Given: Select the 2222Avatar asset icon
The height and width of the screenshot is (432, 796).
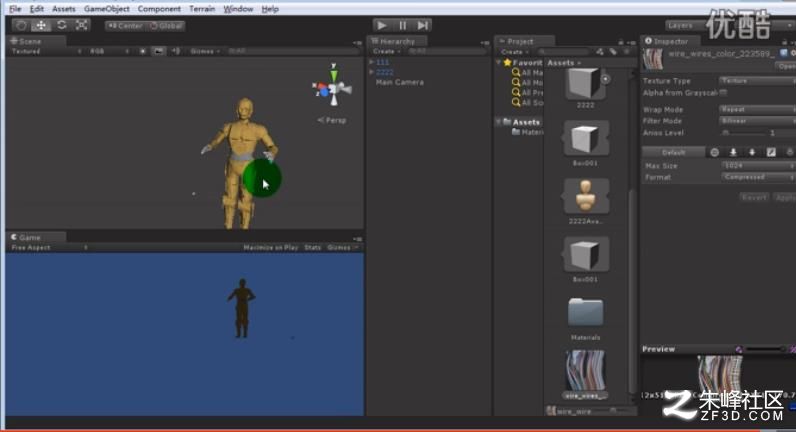Looking at the screenshot, I should coord(585,196).
